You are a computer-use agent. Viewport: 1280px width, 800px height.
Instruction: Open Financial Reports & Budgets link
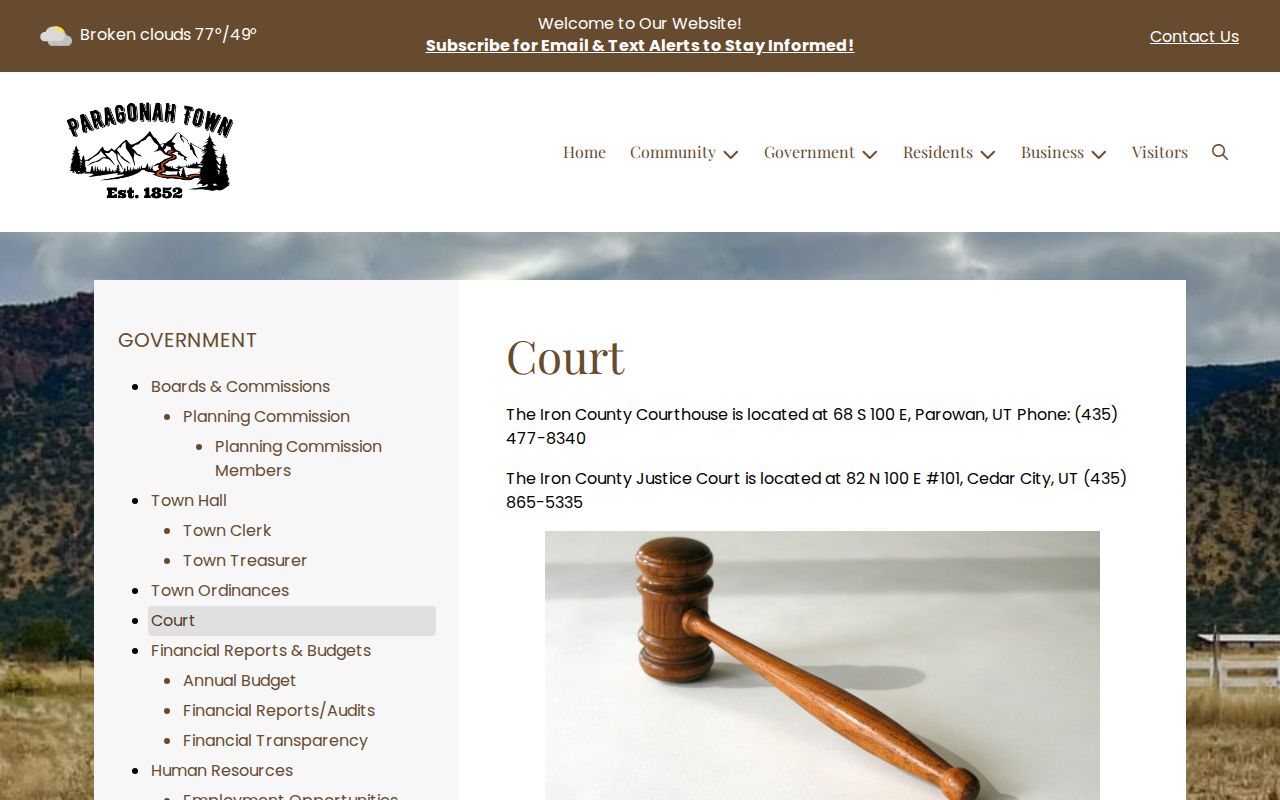[261, 650]
